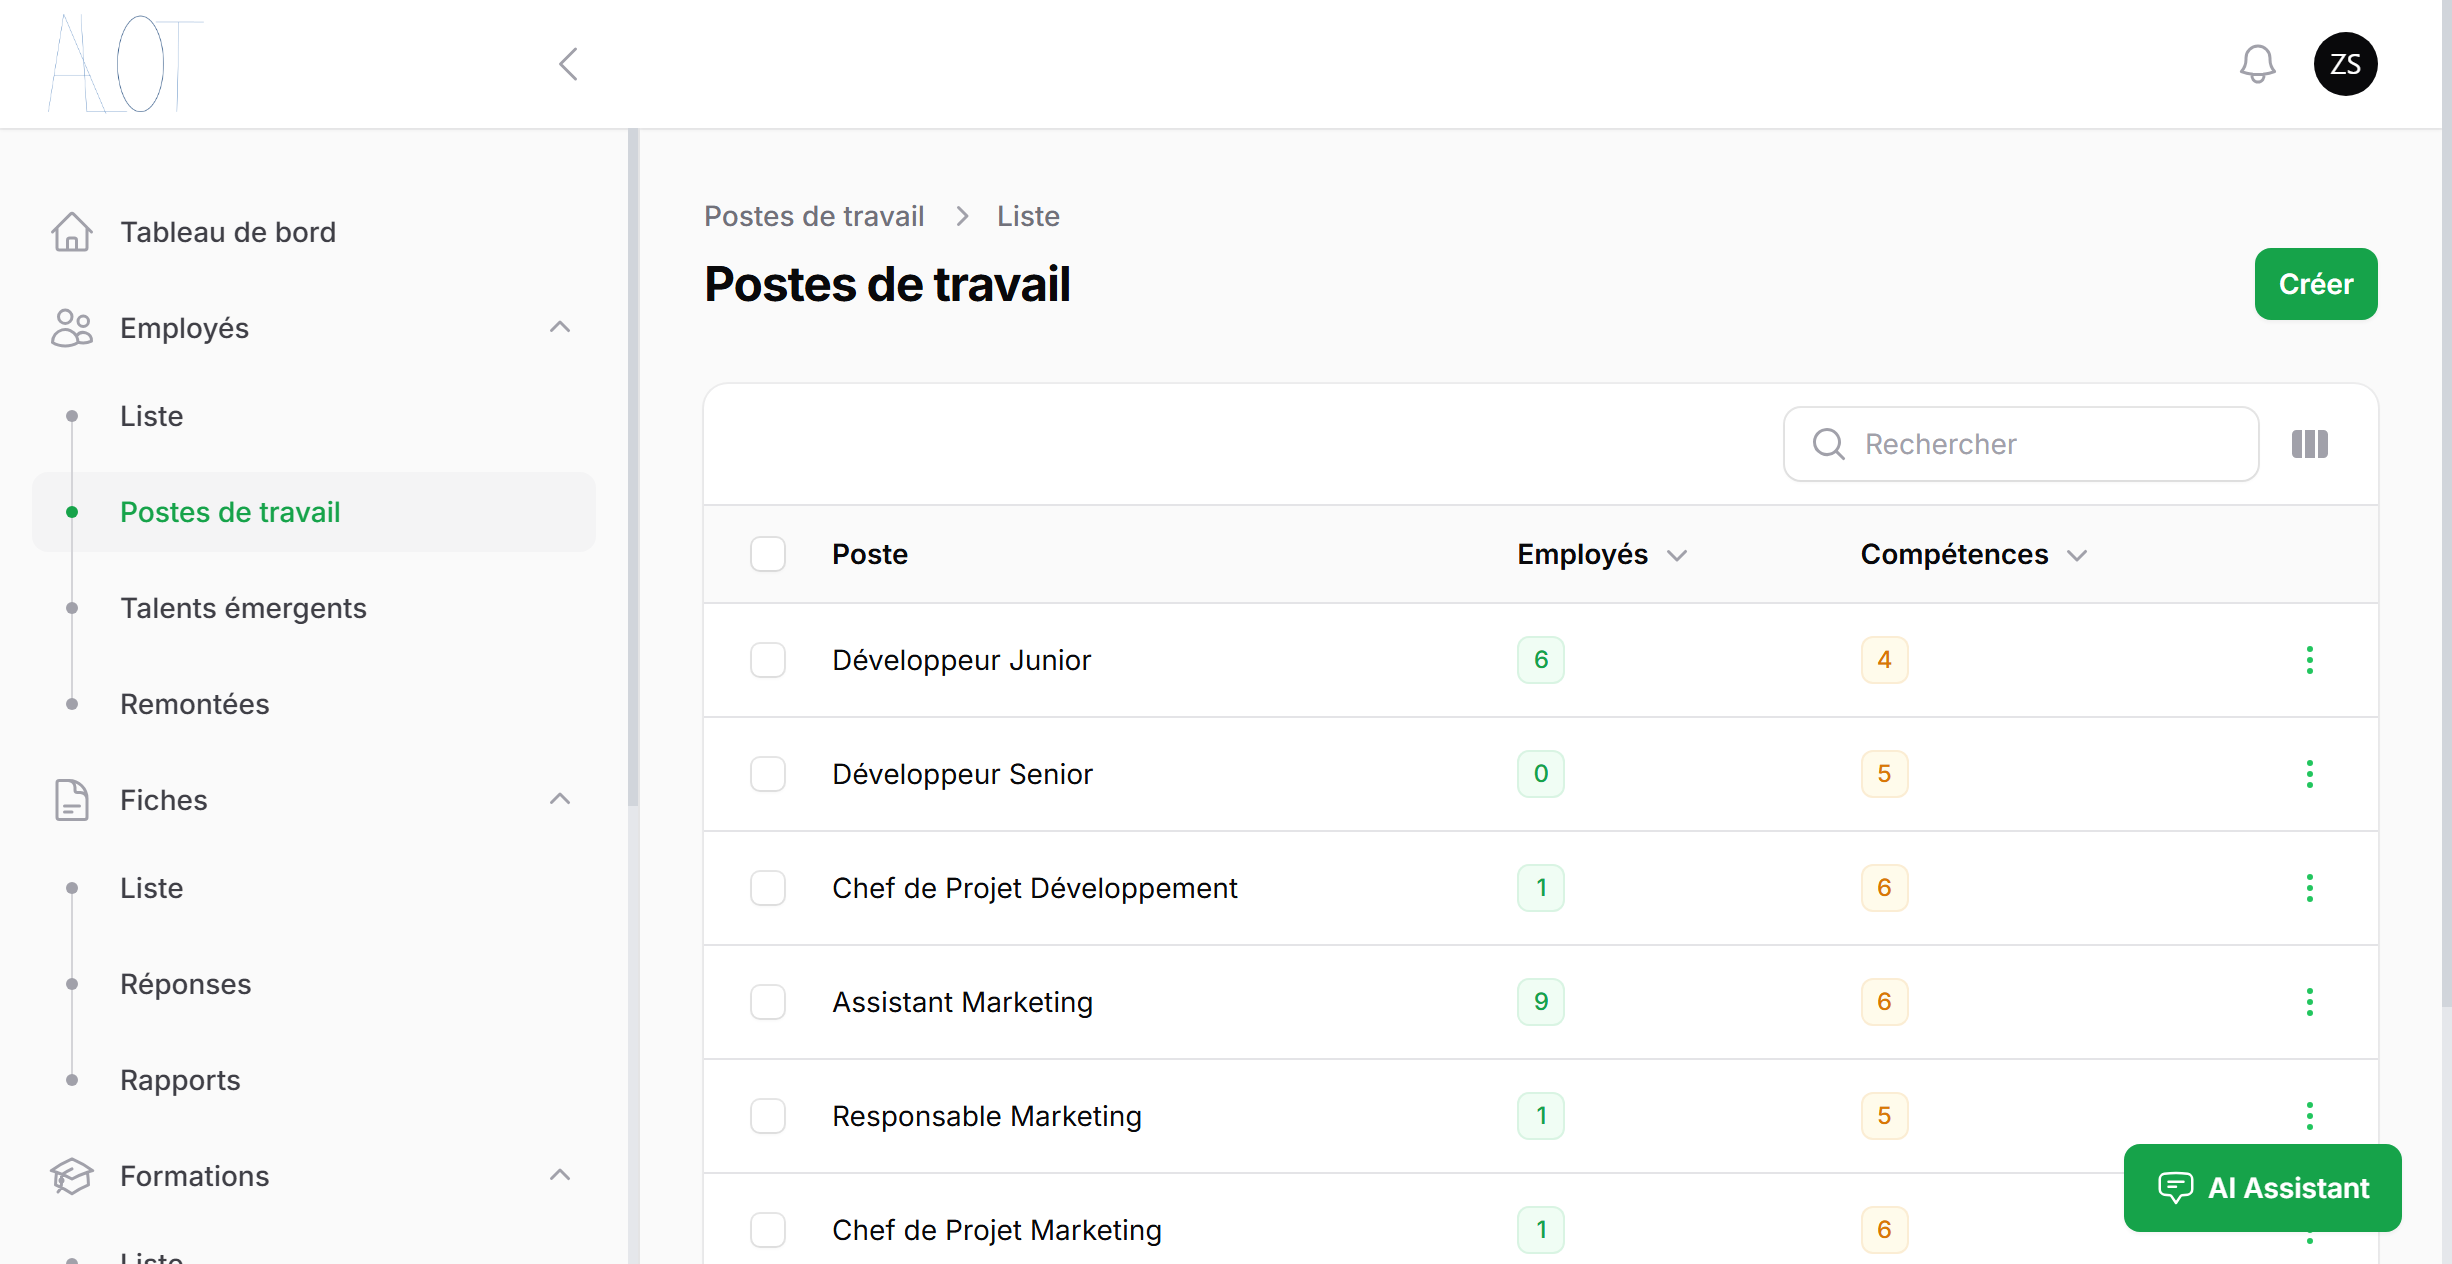Open actions menu for Assistant Marketing

tap(2310, 1002)
